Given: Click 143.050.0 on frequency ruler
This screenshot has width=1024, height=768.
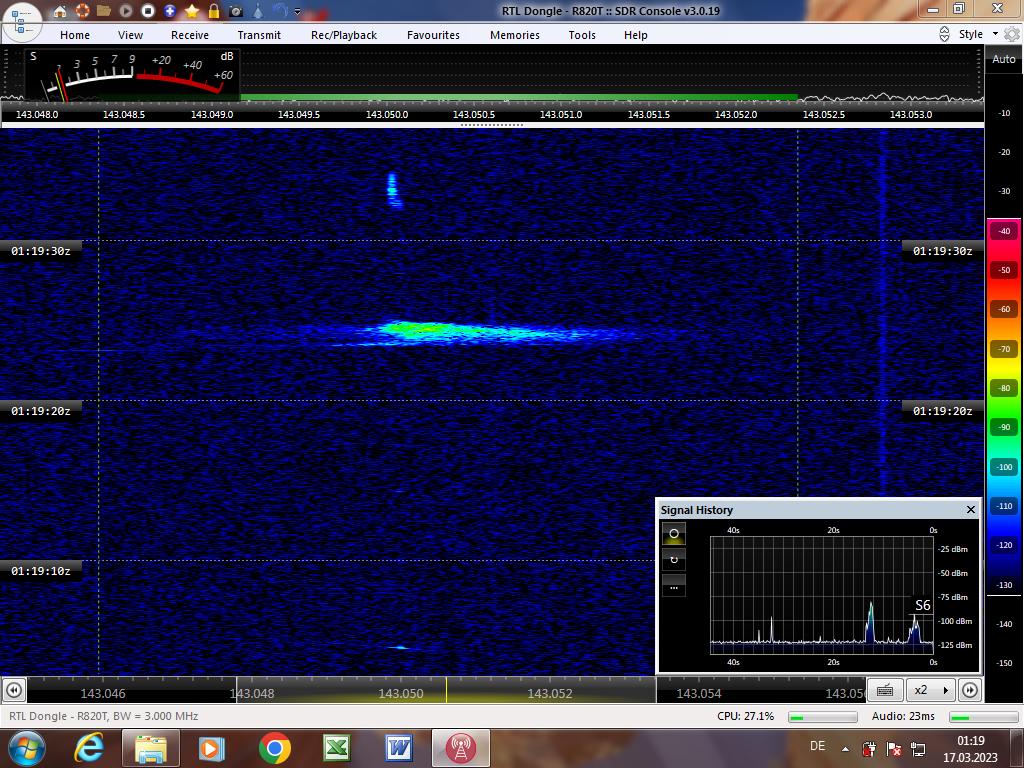Looking at the screenshot, I should (x=387, y=114).
